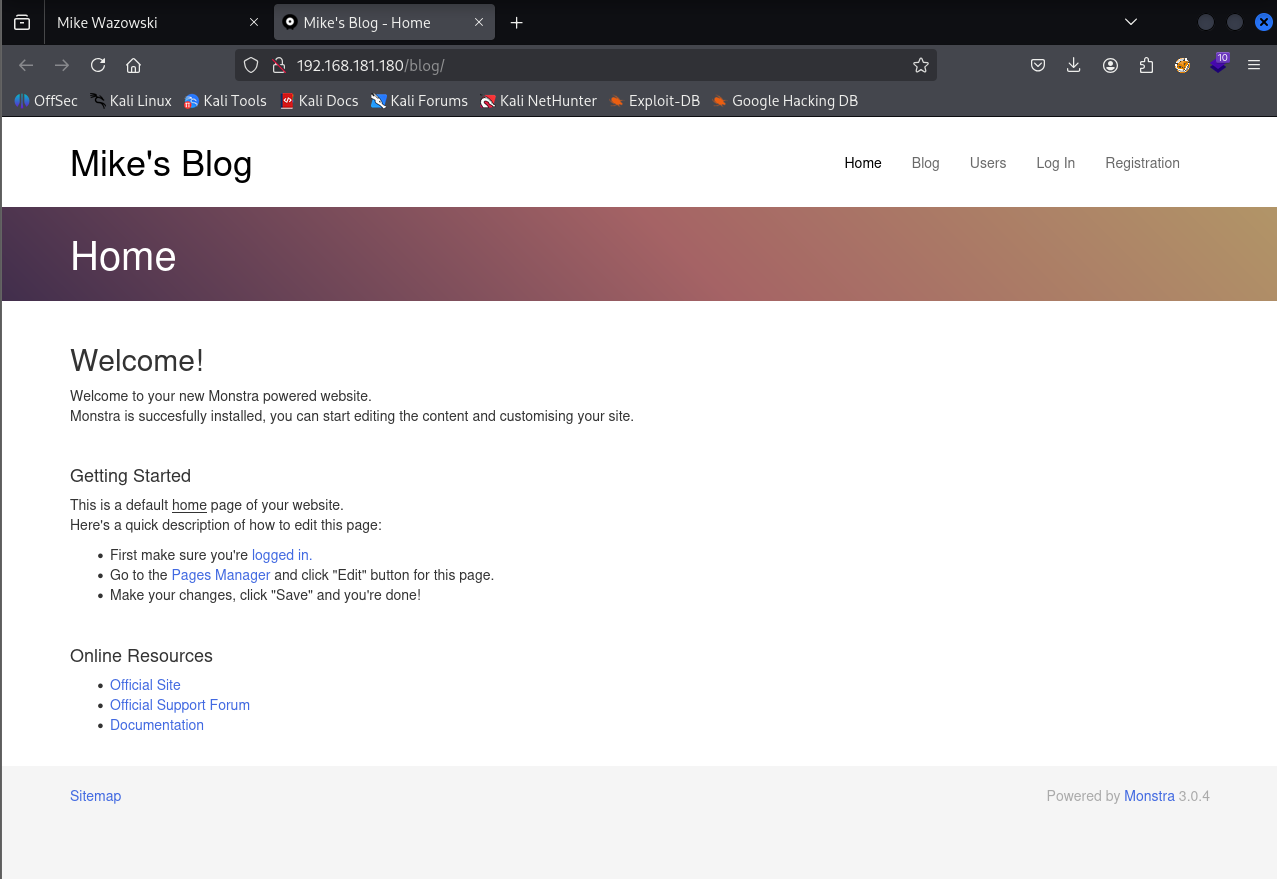This screenshot has width=1277, height=879.
Task: Open the Blog navigation item
Action: pos(925,163)
